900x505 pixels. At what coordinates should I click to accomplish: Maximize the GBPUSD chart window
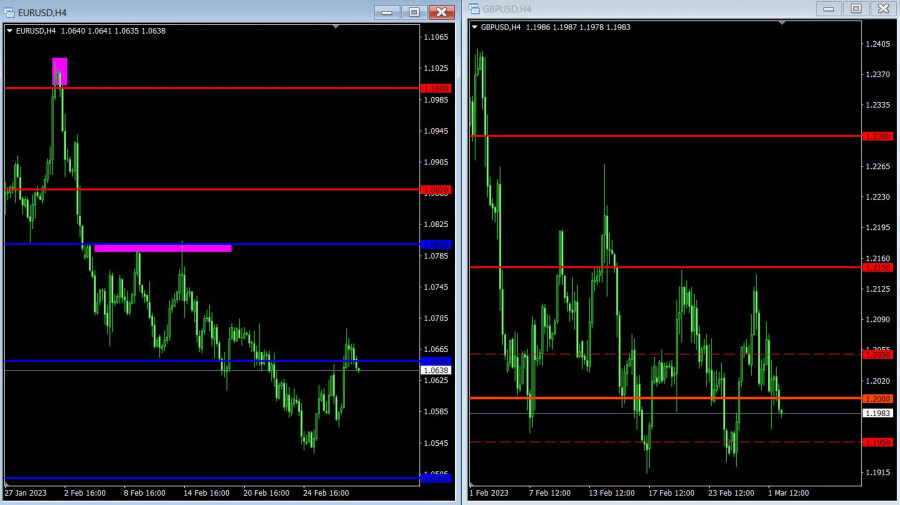[855, 8]
